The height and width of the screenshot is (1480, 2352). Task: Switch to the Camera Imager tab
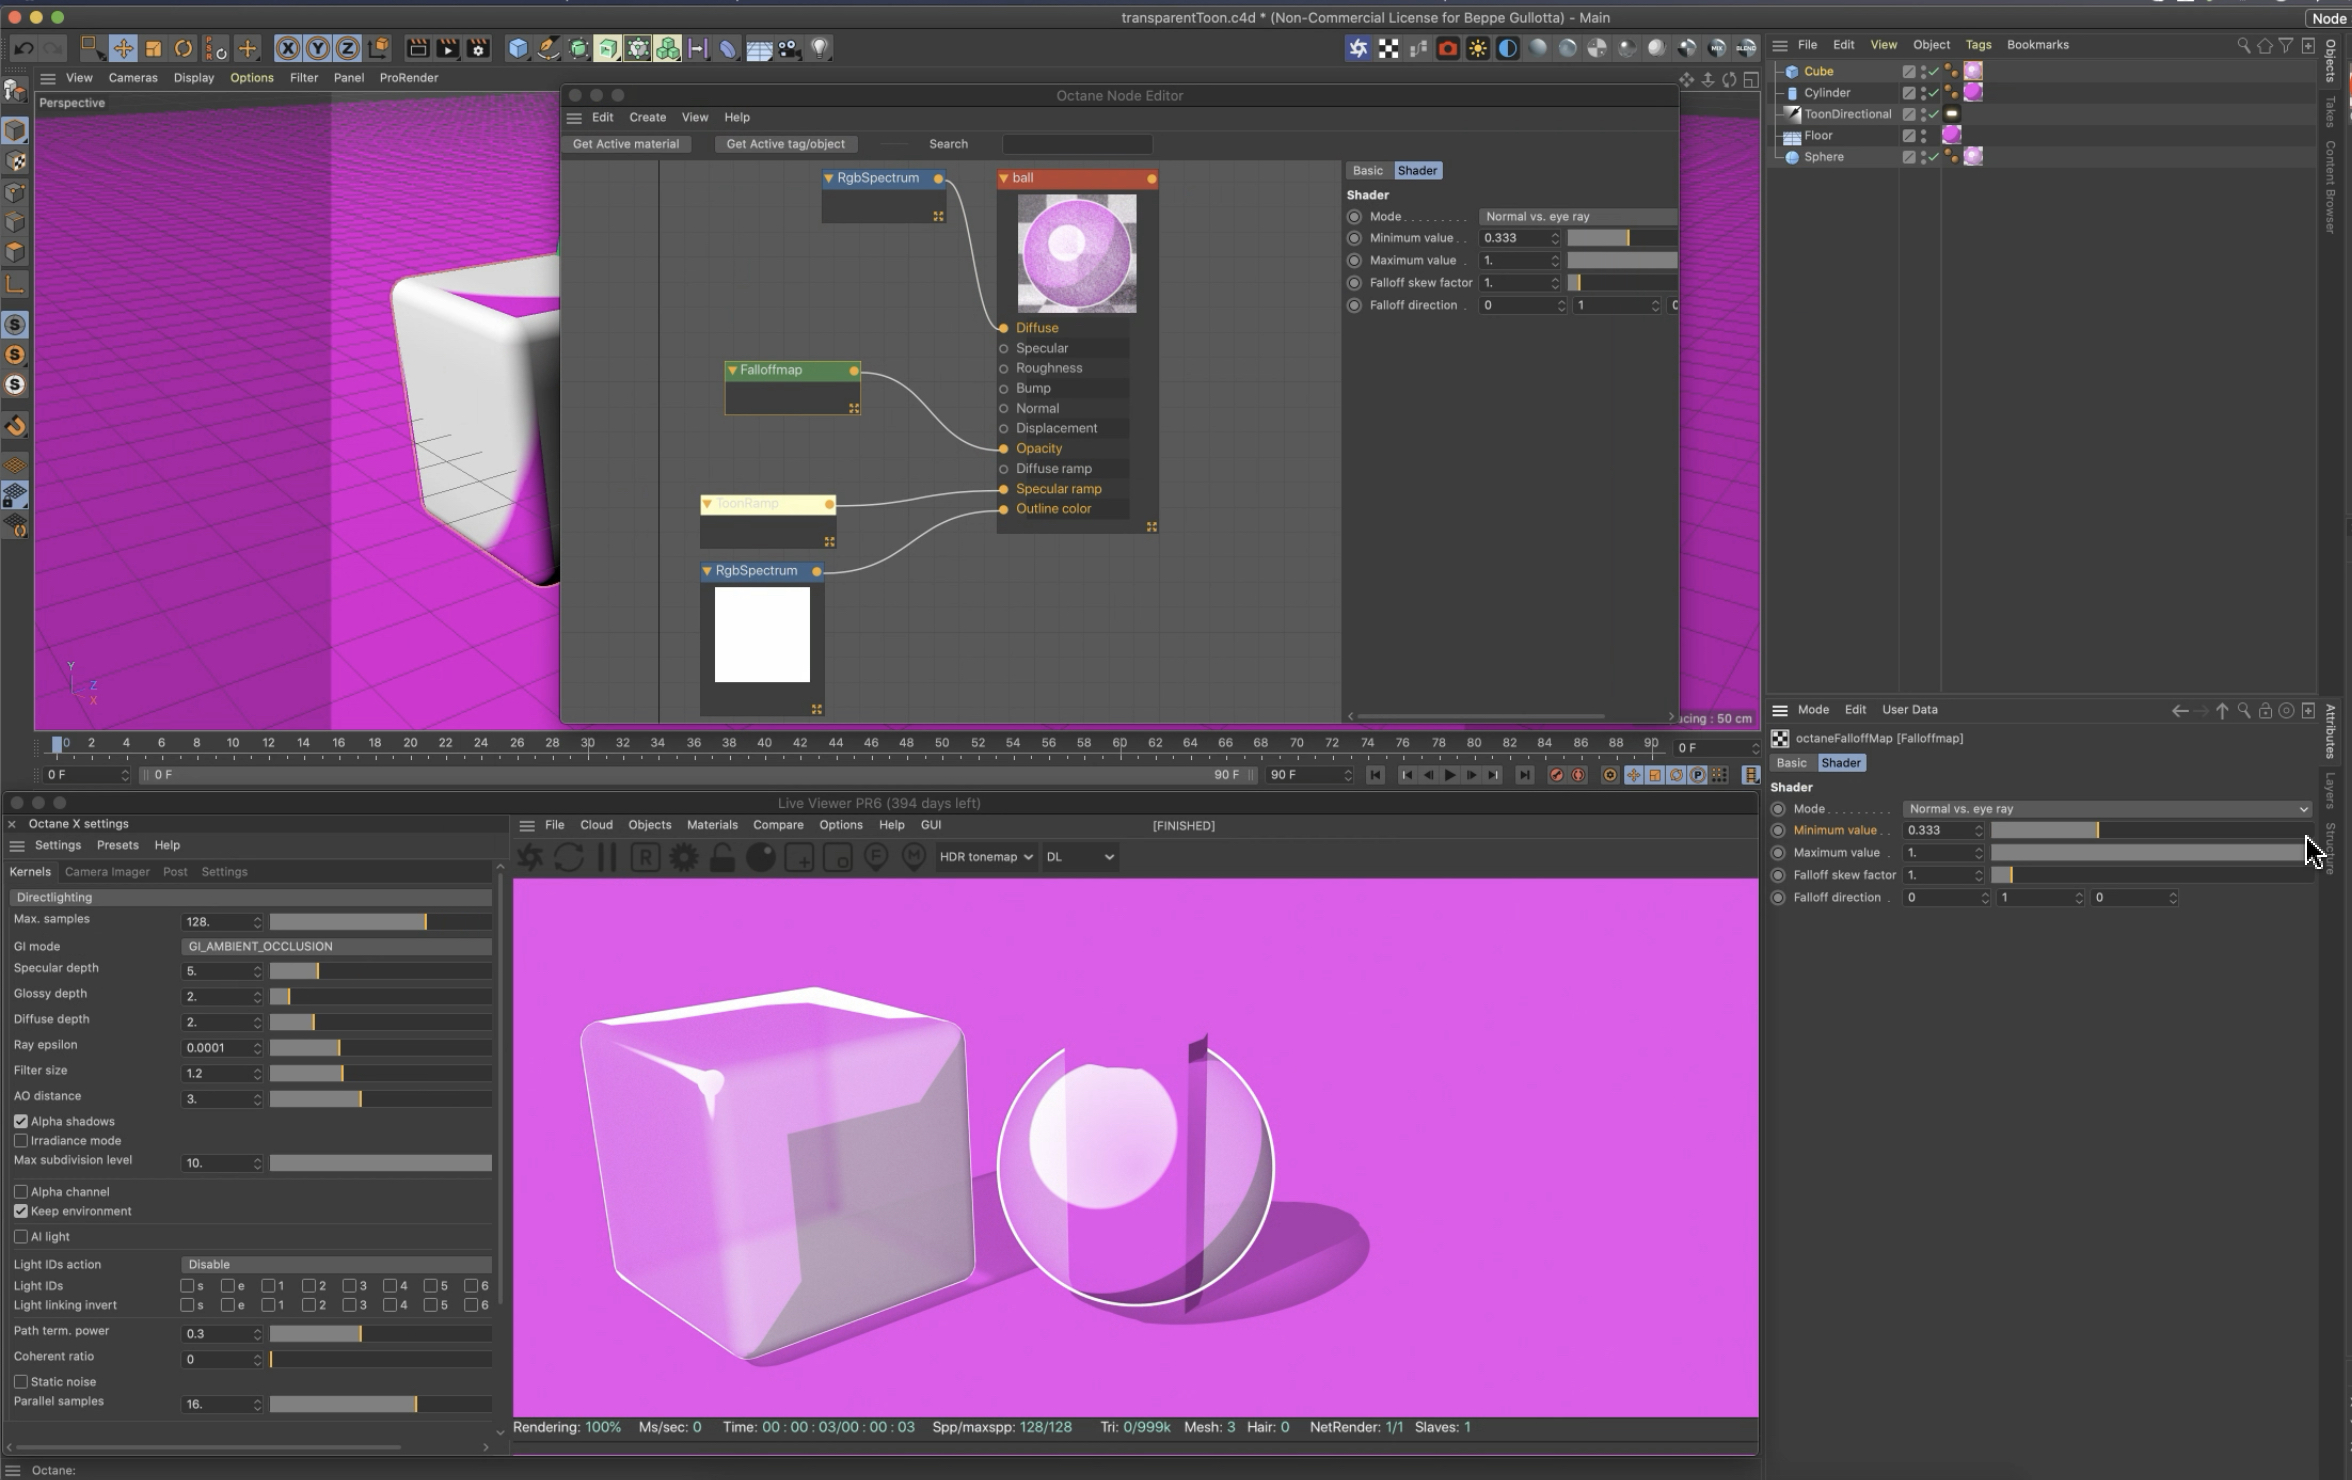[x=107, y=872]
